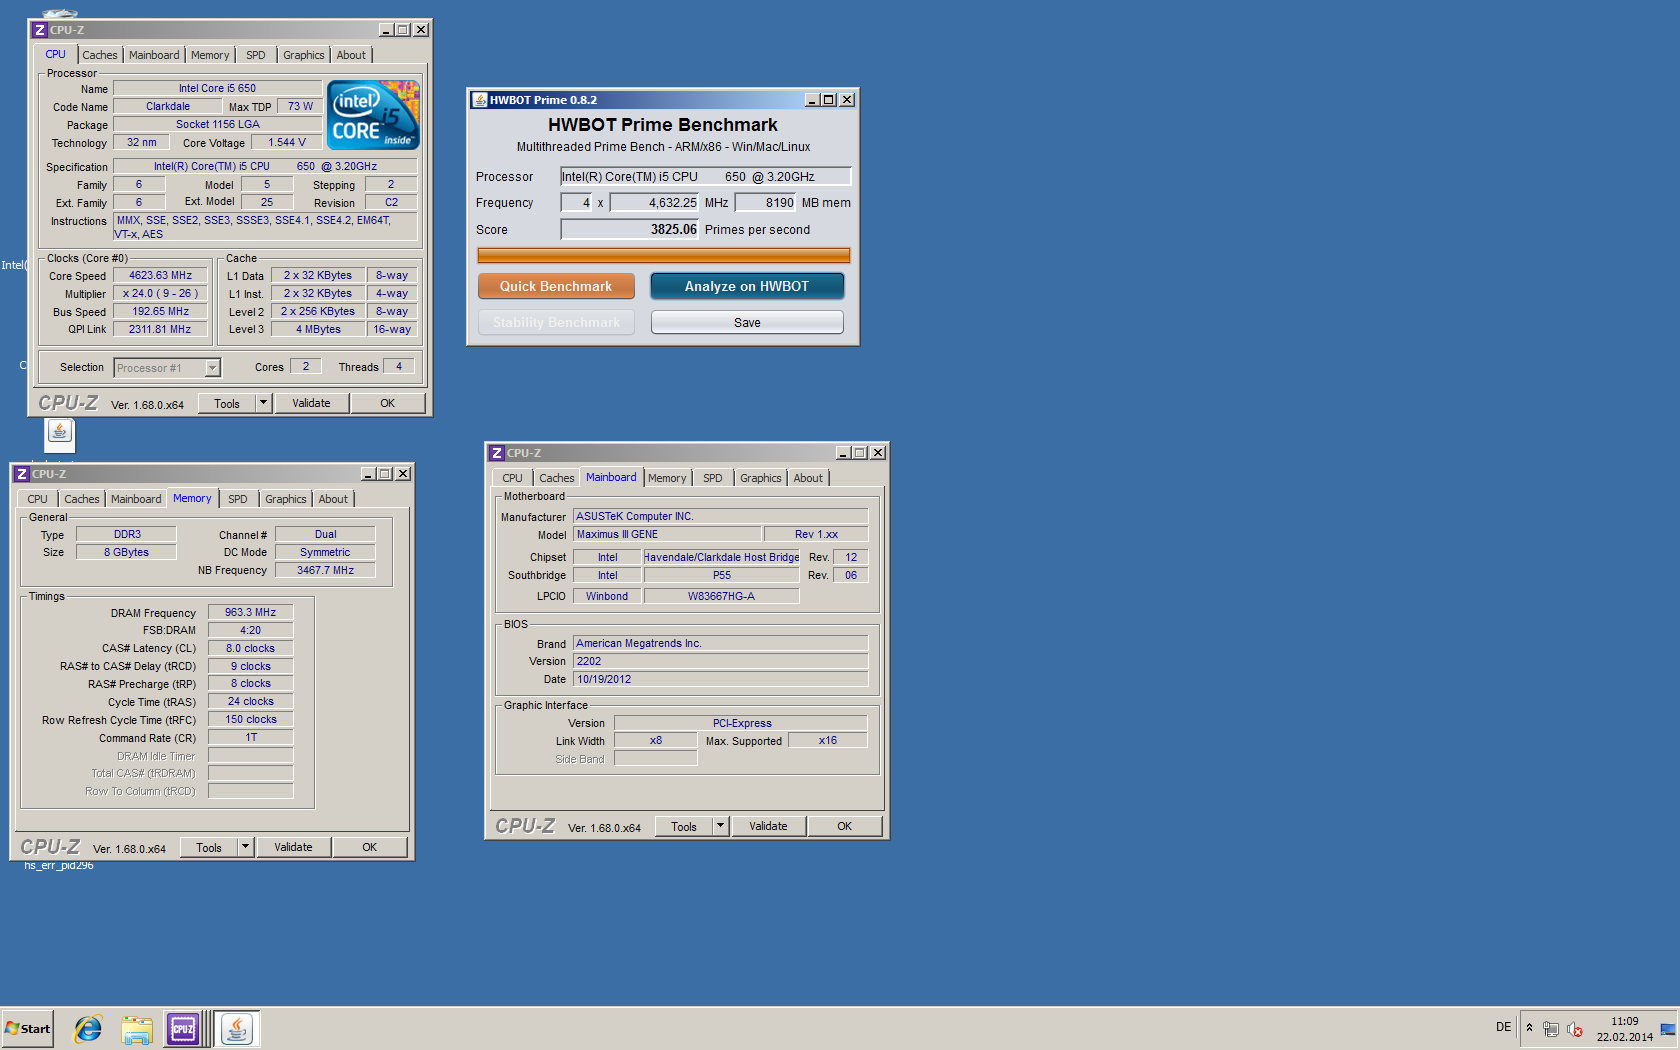This screenshot has height=1050, width=1680.
Task: Expand Tools dropdown arrow in CPU tab window
Action: tap(264, 403)
